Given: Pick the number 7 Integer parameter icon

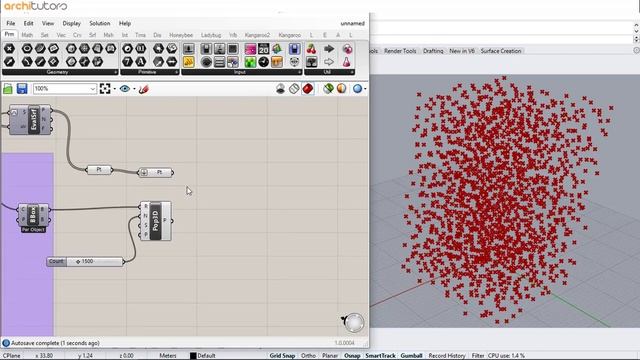Looking at the screenshot, I should pyautogui.click(x=127, y=62).
